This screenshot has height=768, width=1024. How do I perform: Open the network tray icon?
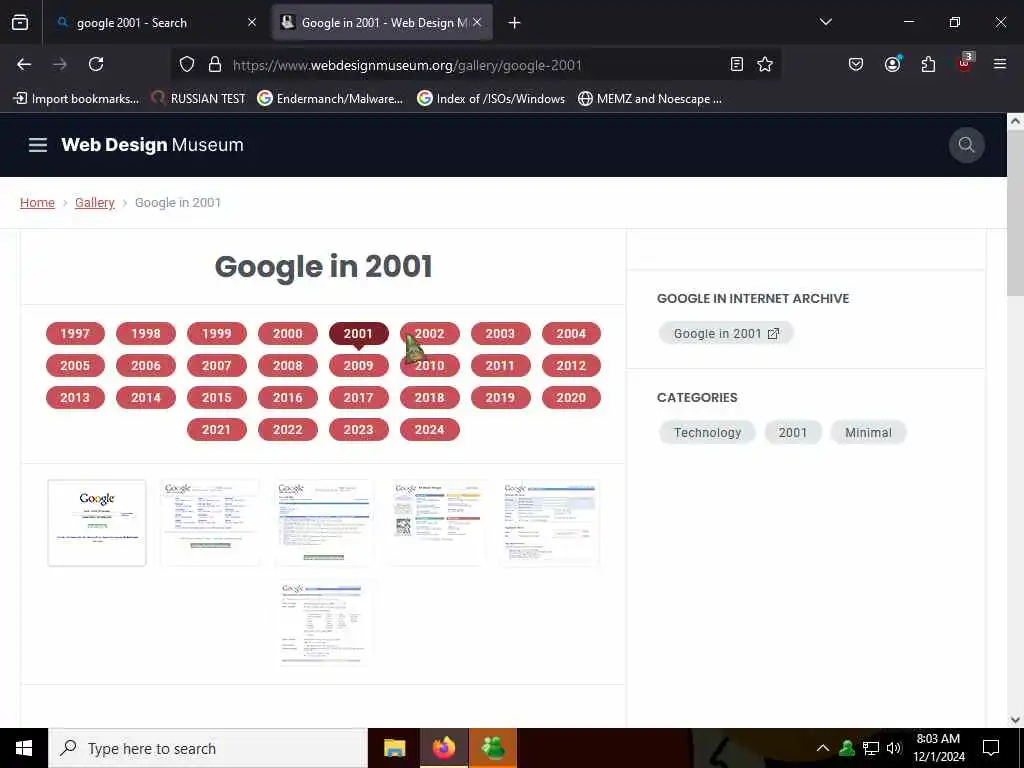point(871,748)
